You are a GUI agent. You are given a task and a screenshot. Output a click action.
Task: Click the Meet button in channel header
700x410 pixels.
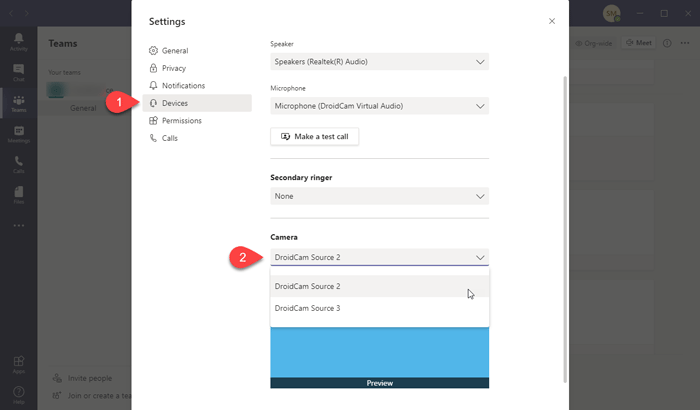[638, 43]
